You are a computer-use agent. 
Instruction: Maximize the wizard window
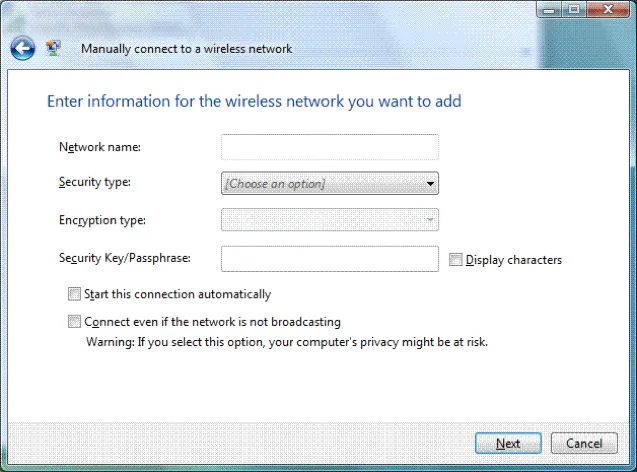pos(575,10)
